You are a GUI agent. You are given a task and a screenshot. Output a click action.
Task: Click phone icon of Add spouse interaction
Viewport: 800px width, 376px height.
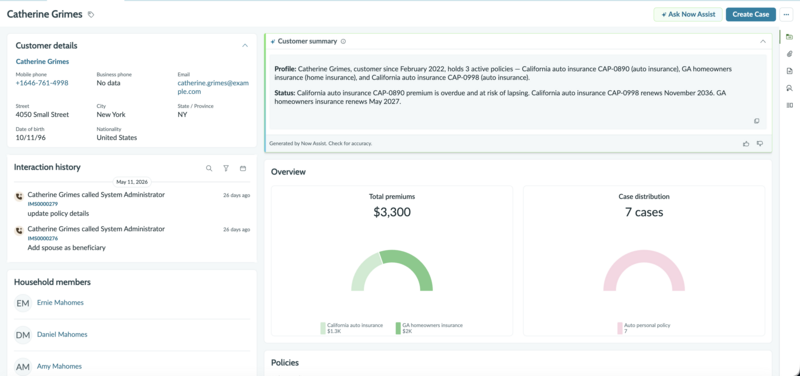tap(19, 230)
